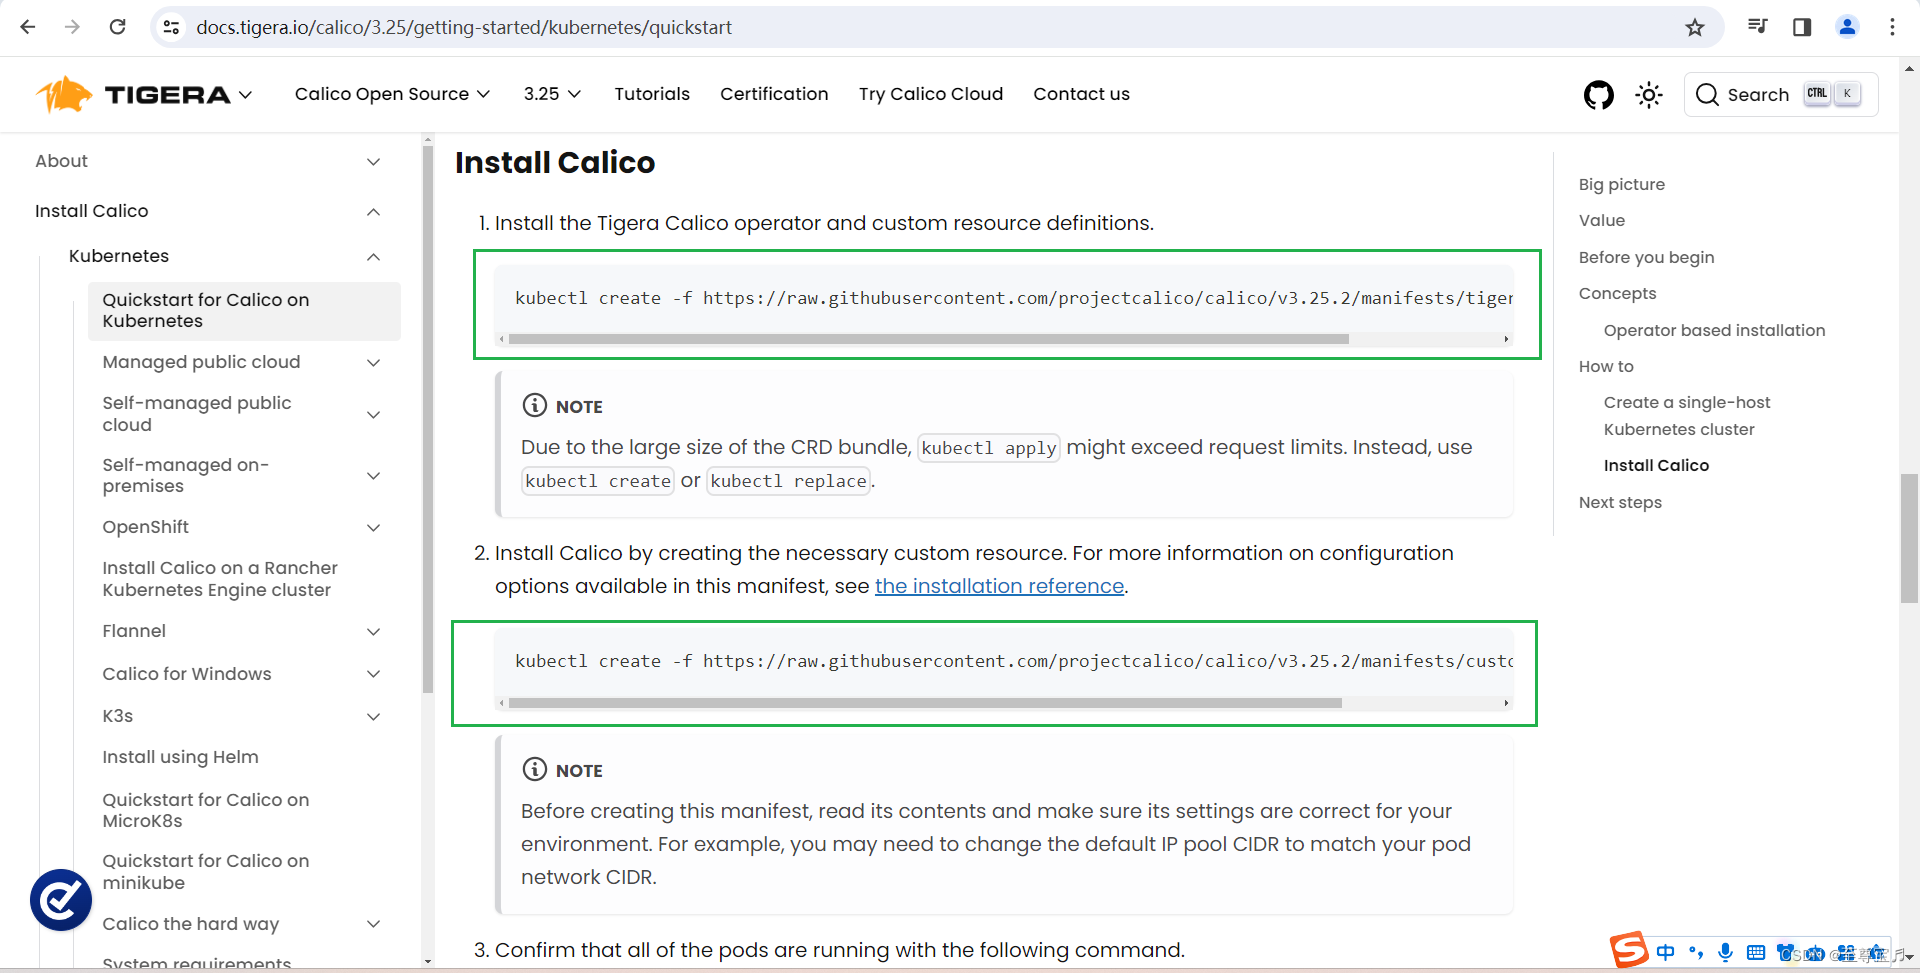
Task: Toggle light and dark mode
Action: point(1649,95)
